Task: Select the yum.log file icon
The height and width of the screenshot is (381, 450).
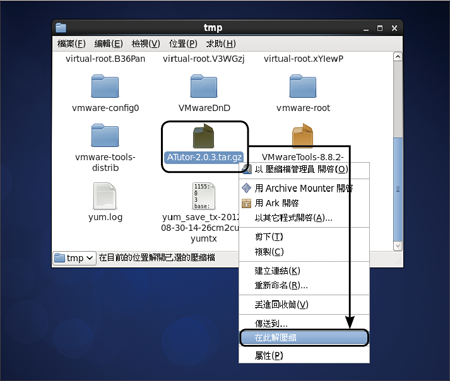Action: pos(105,196)
